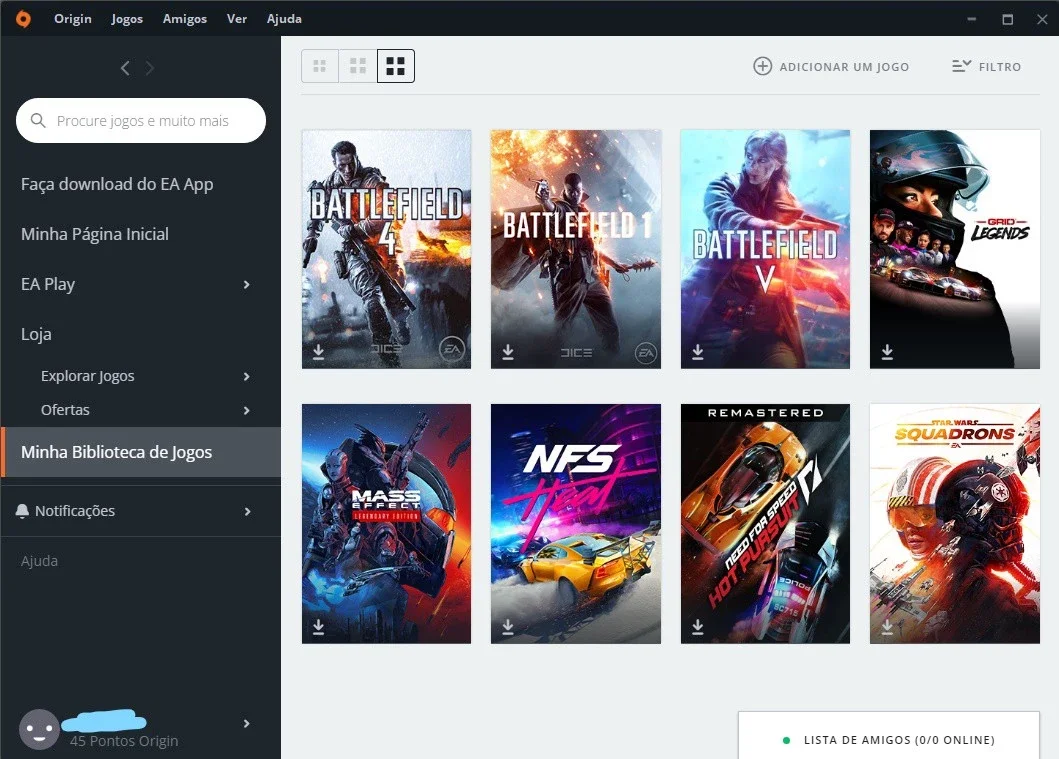Open LISTA DE AMIGOS chat panel
Image resolution: width=1059 pixels, height=759 pixels.
[x=889, y=735]
